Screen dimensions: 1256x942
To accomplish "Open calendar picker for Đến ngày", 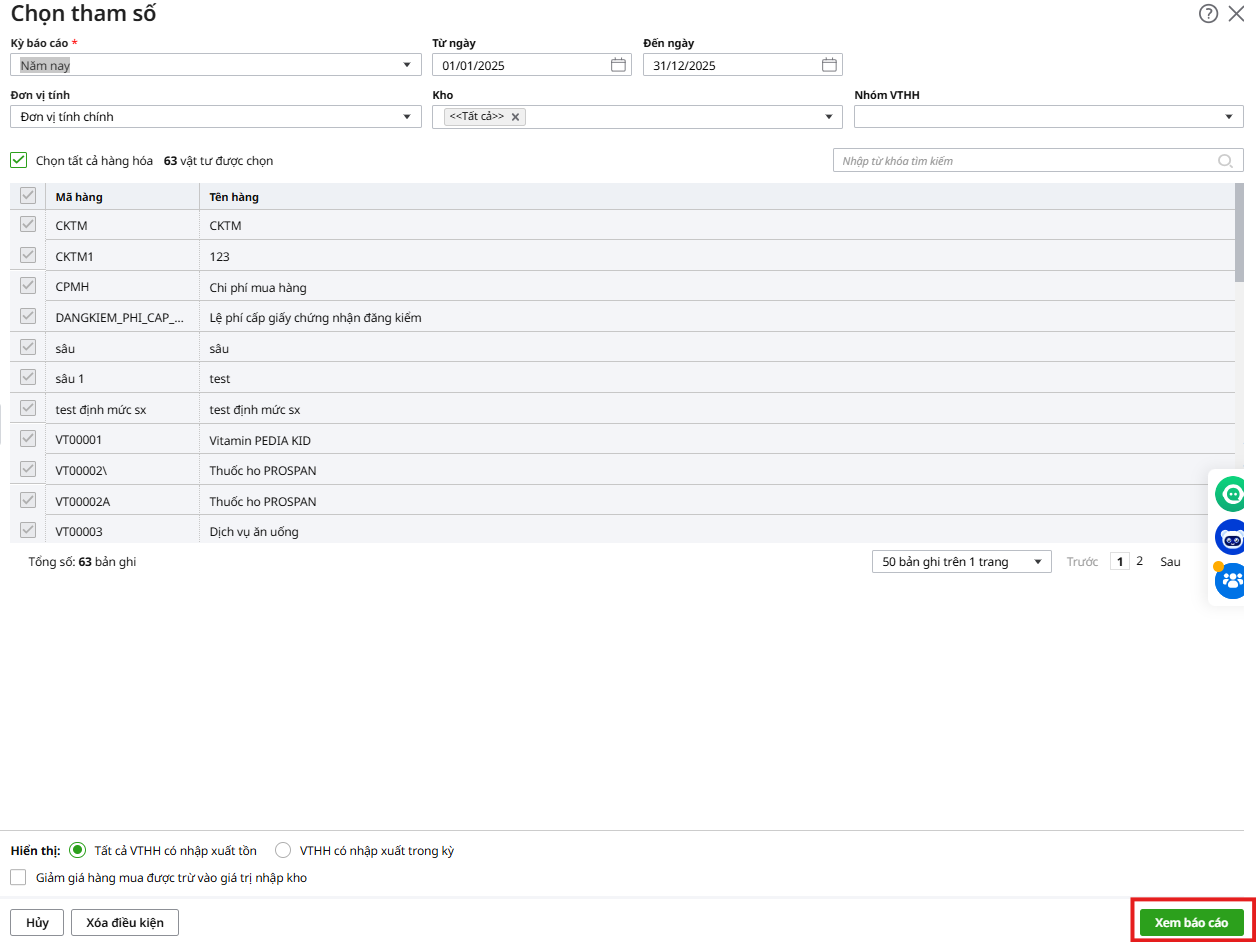I will pyautogui.click(x=829, y=65).
